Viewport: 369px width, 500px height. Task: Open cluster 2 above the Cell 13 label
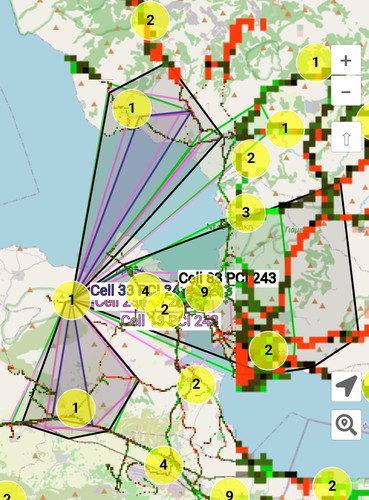tap(165, 310)
